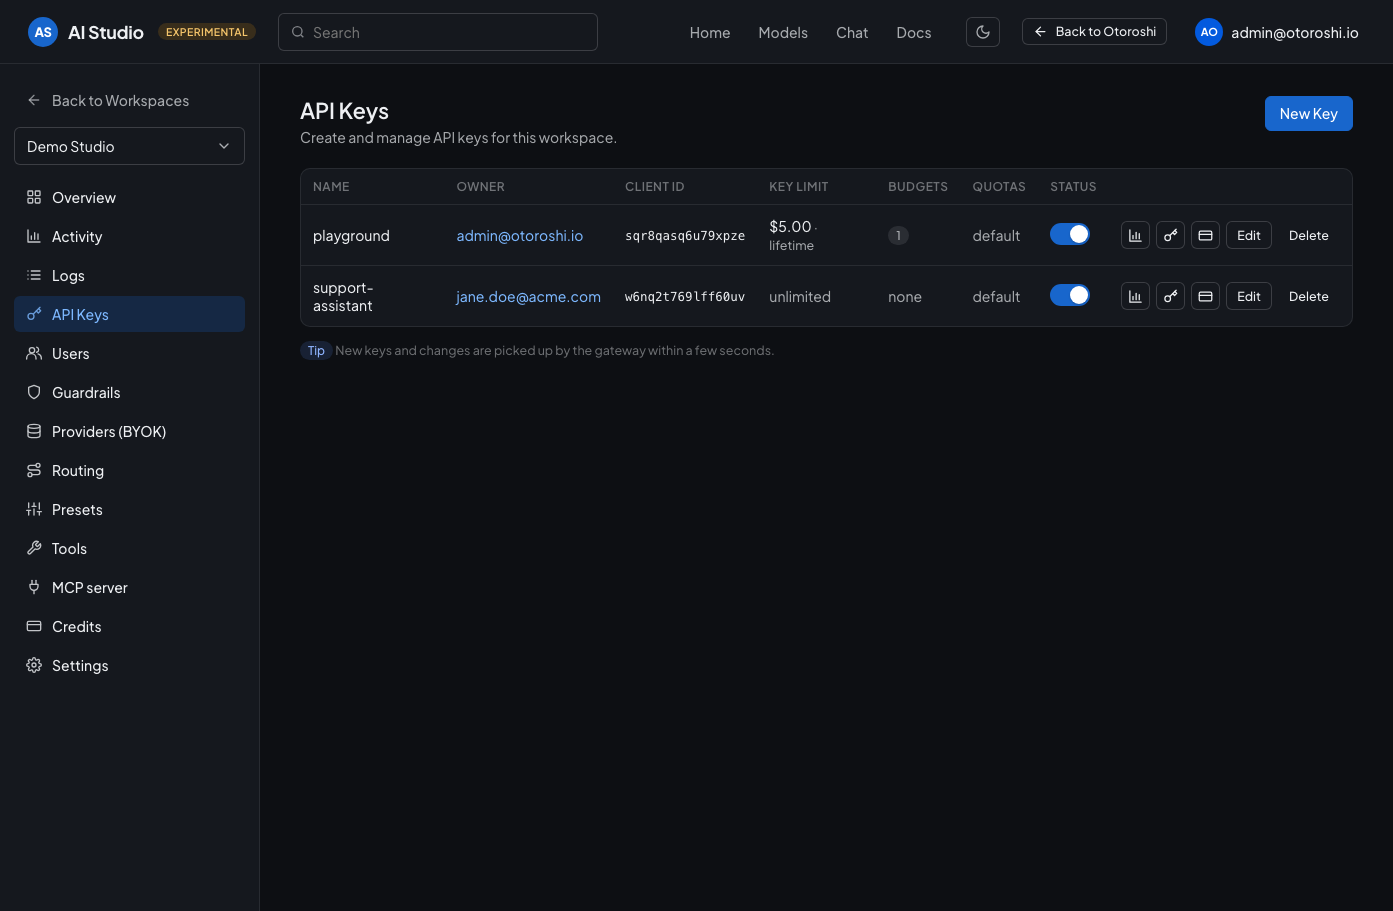The width and height of the screenshot is (1393, 911).
Task: Open Chat in top navigation
Action: click(x=852, y=32)
